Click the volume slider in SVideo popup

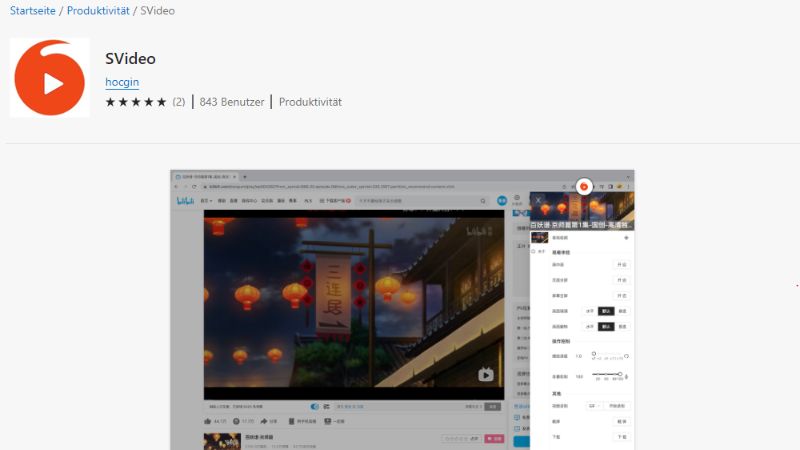[x=608, y=375]
